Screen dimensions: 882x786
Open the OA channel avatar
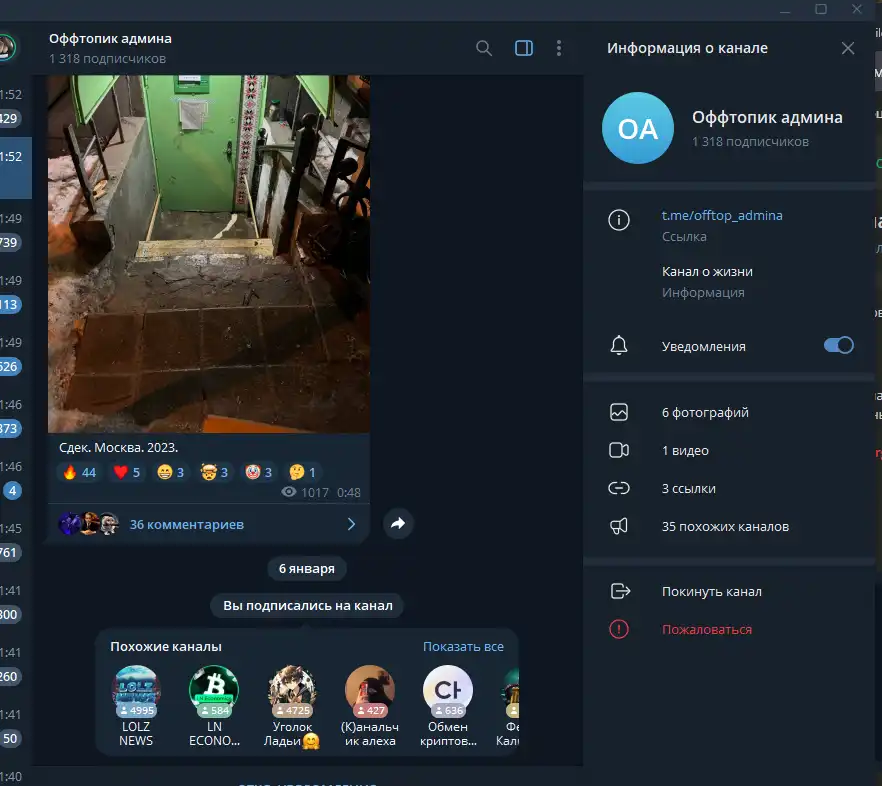(638, 128)
